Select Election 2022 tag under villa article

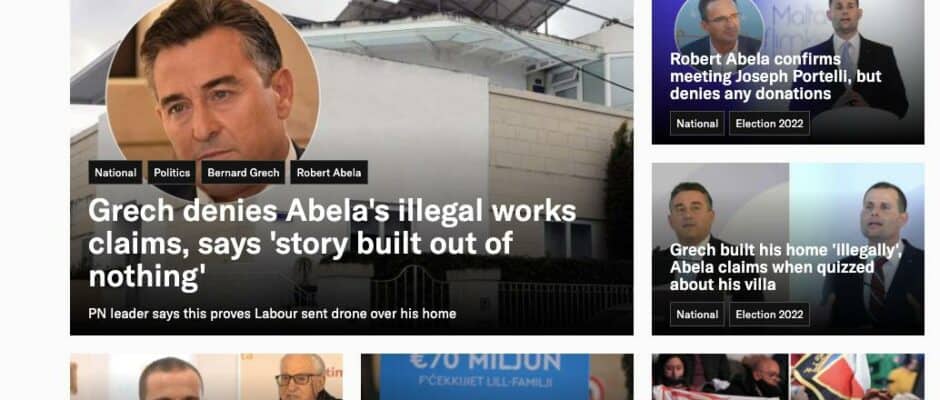(x=769, y=314)
